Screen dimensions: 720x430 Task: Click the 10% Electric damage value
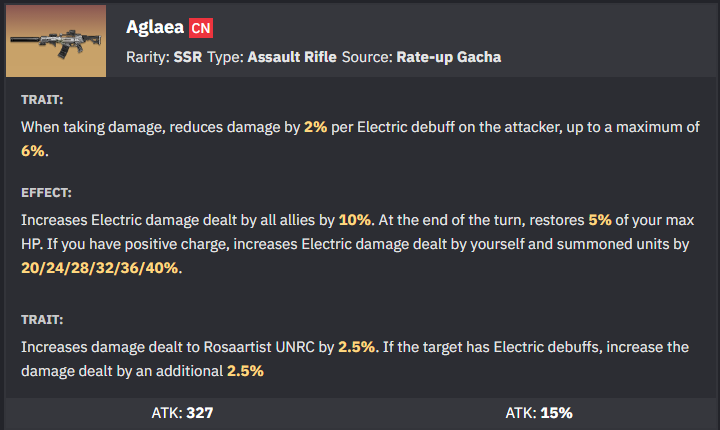pos(353,220)
